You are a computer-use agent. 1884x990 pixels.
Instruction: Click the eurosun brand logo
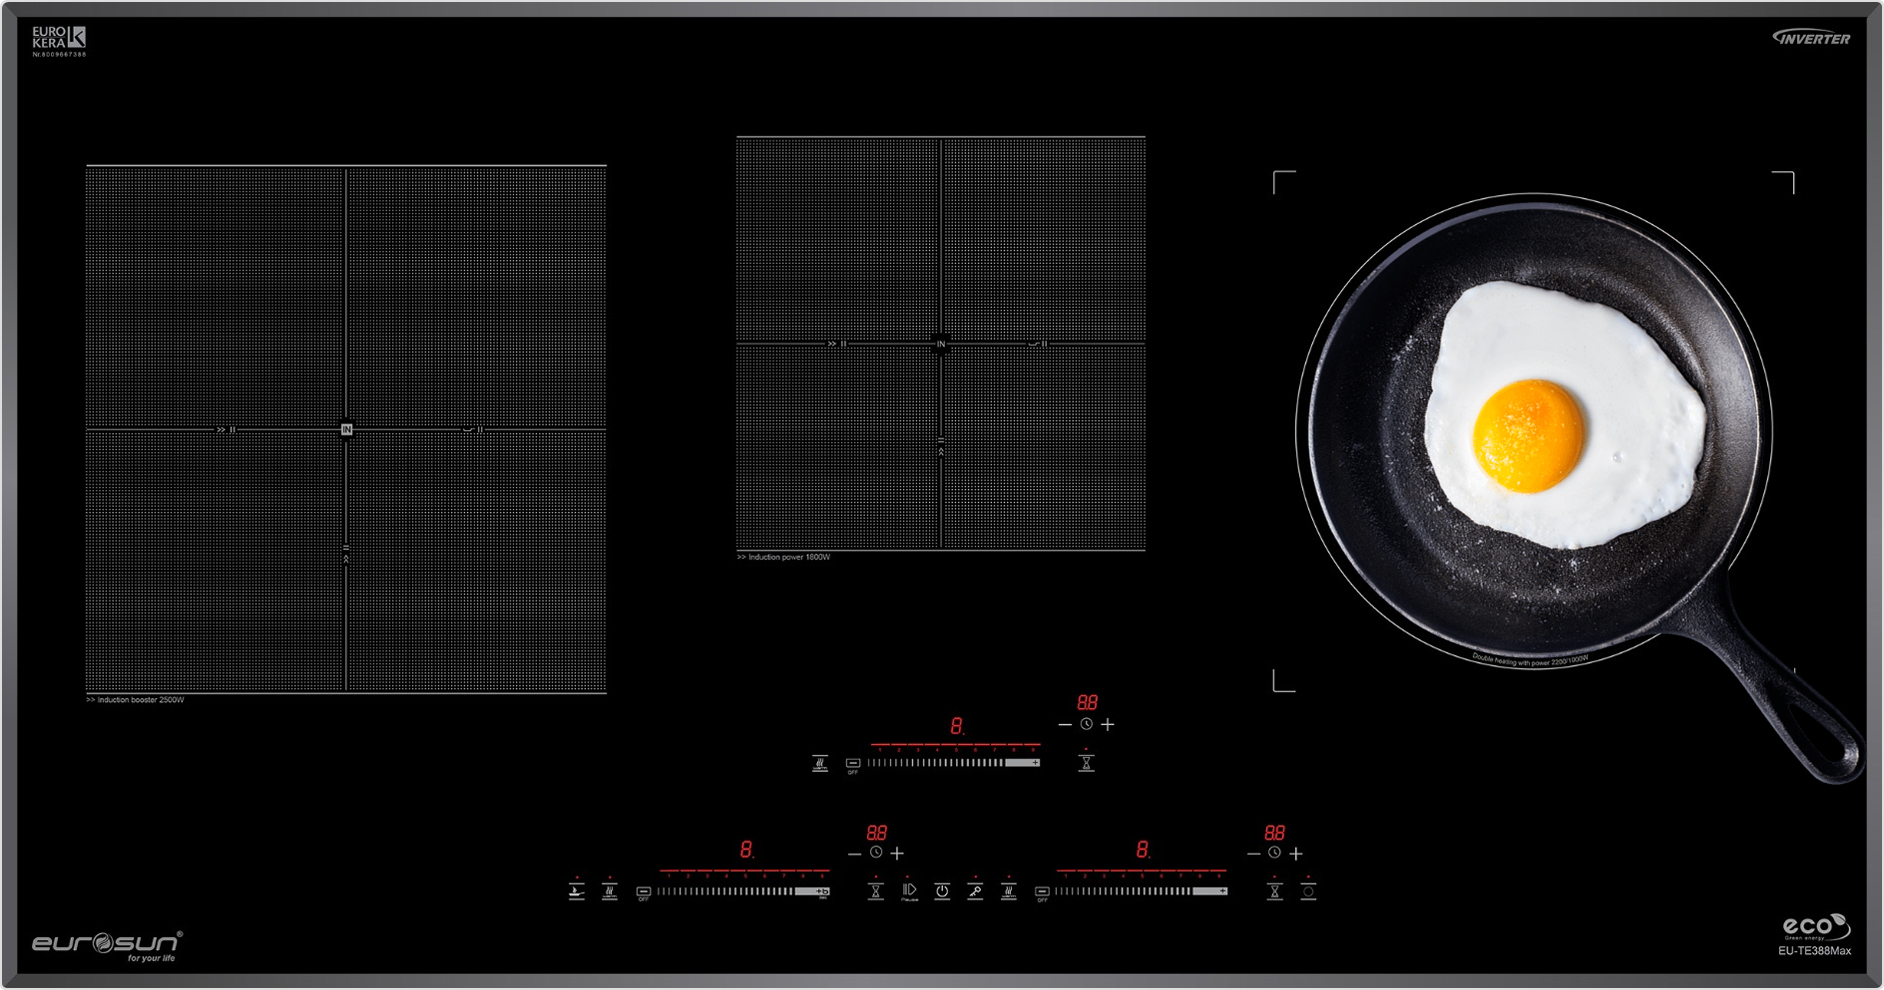coord(107,946)
